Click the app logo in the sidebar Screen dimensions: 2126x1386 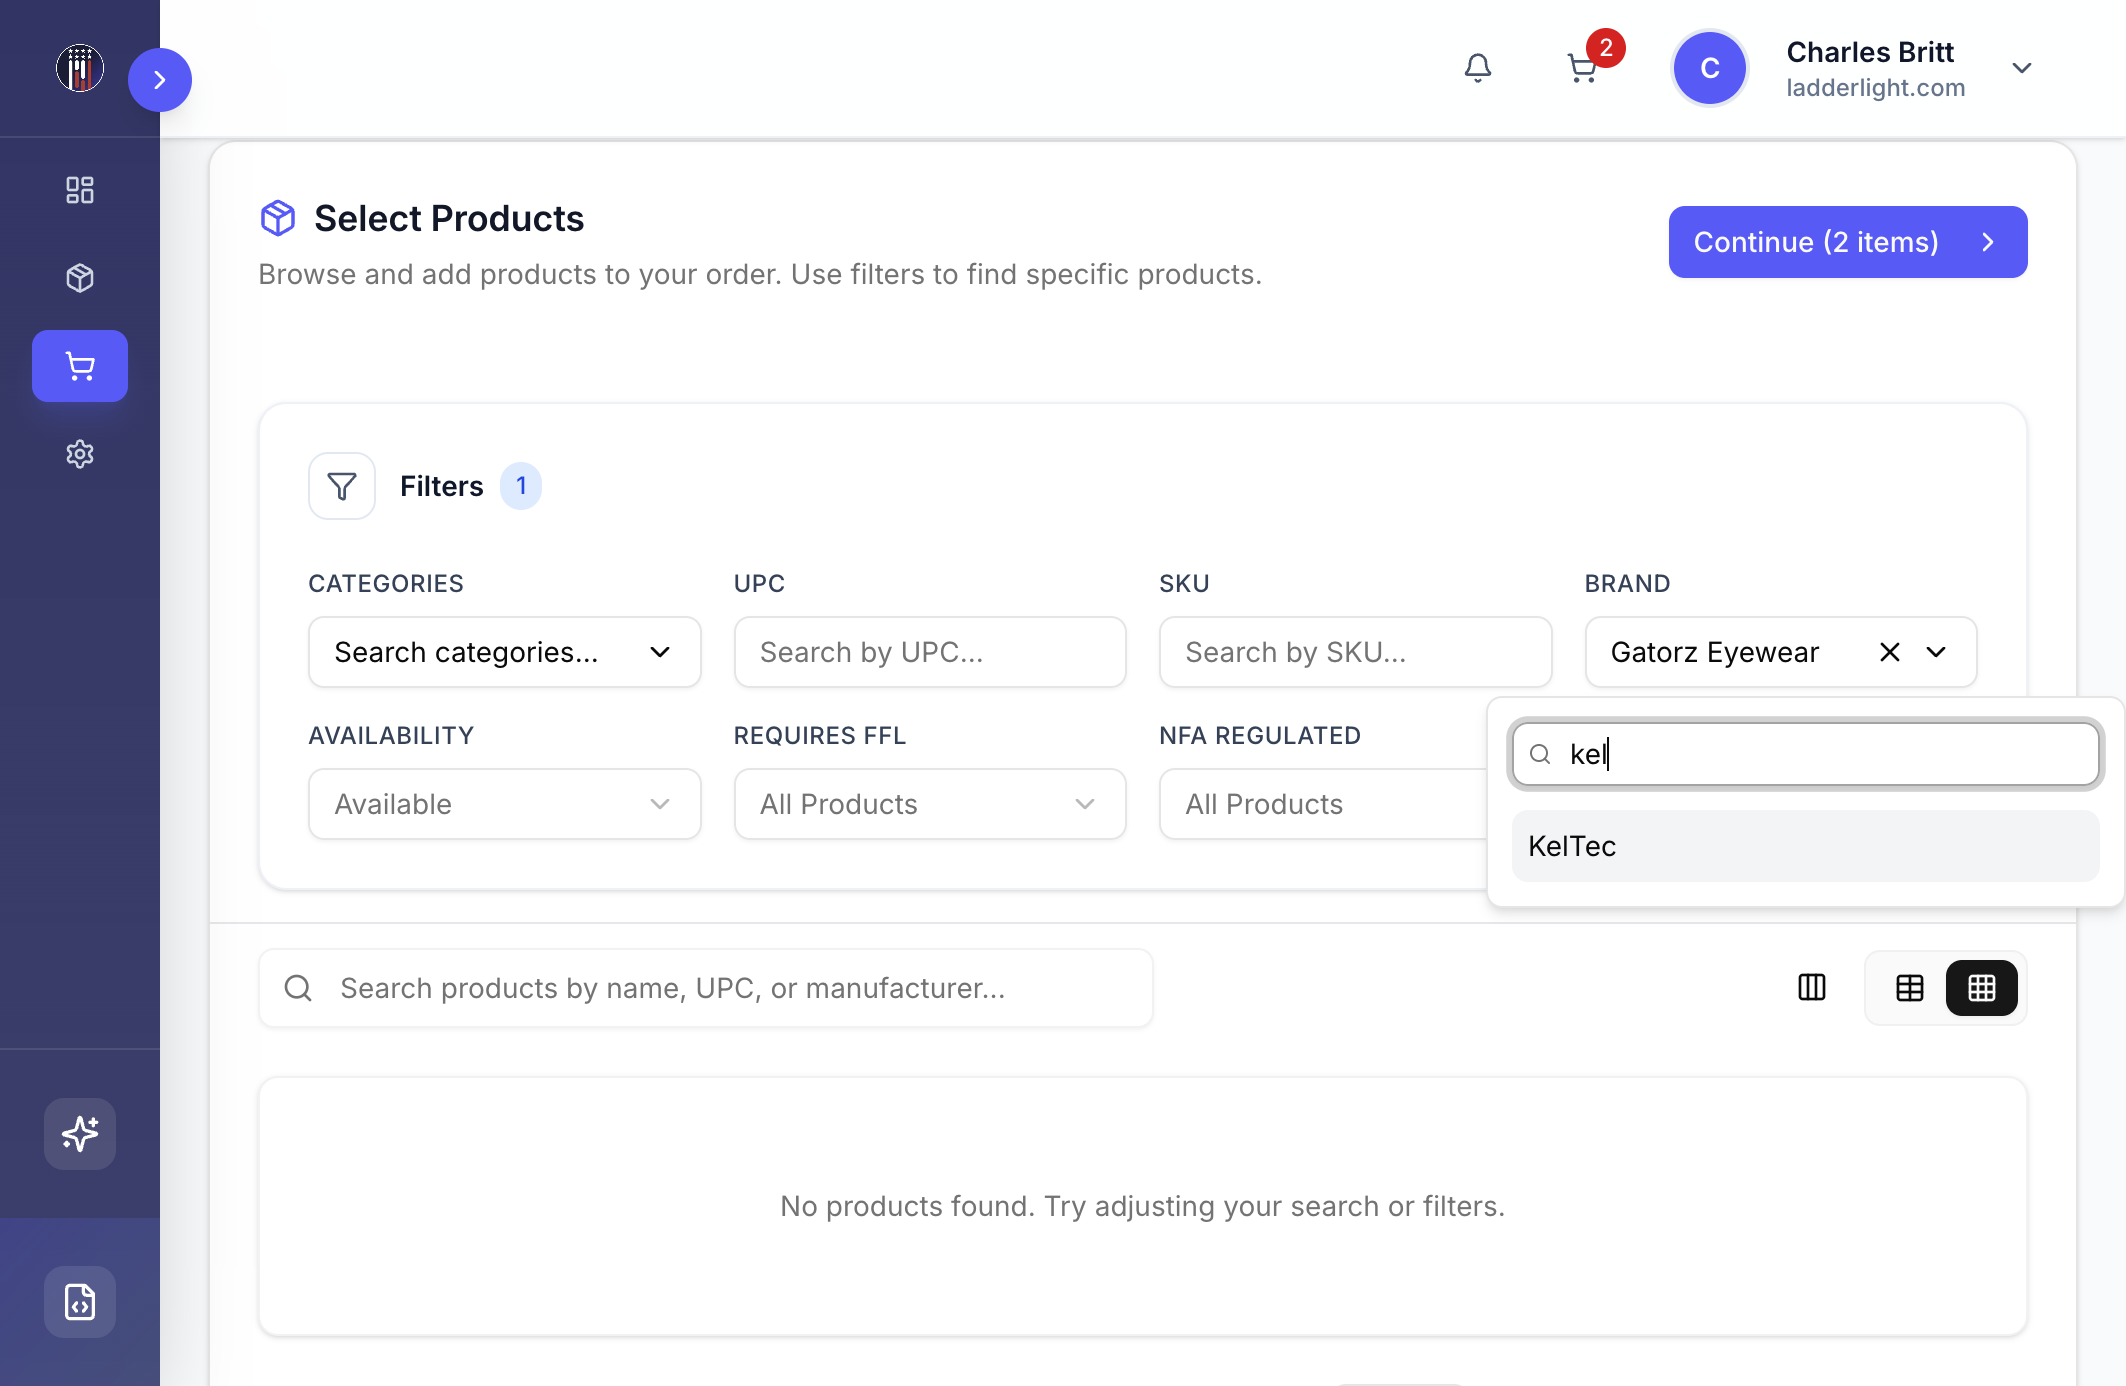80,68
